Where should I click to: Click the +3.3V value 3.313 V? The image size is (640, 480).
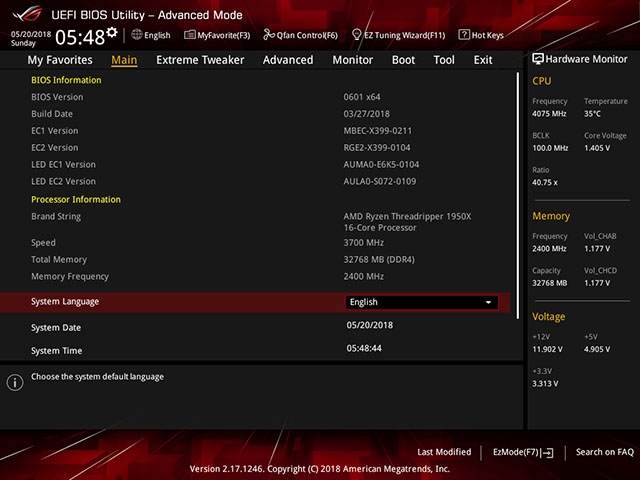coord(545,384)
